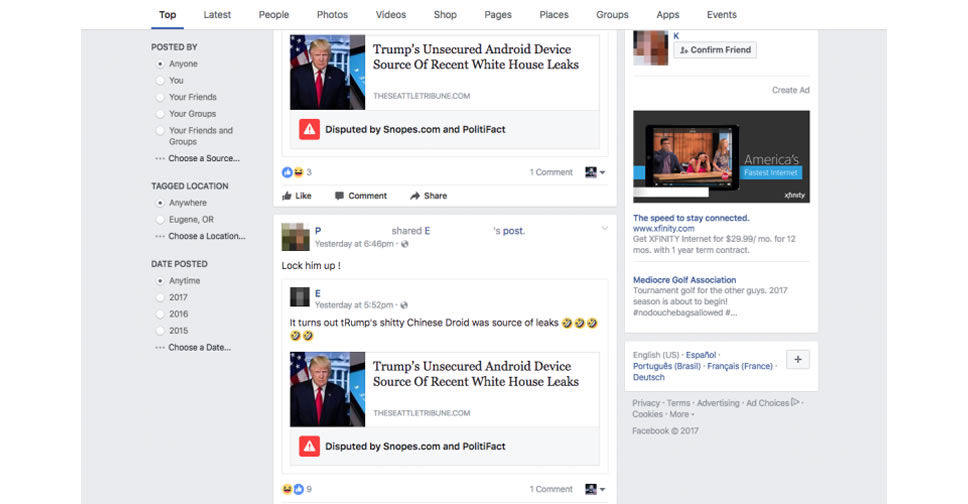Switch to the Latest tab
The height and width of the screenshot is (504, 968).
(x=217, y=15)
